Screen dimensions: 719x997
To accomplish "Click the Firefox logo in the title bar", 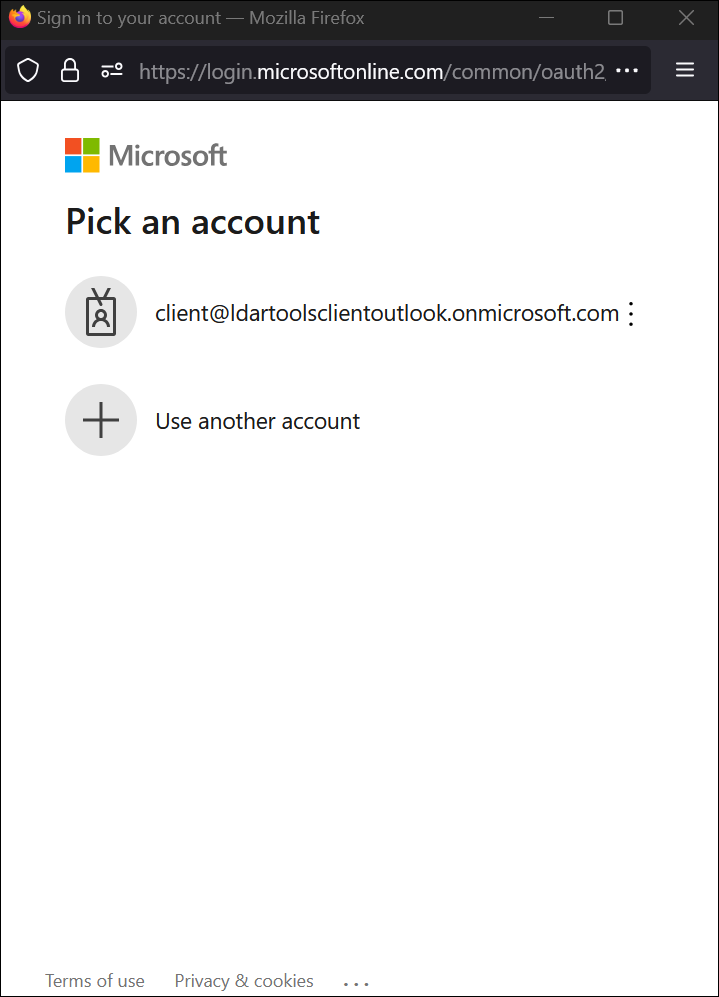I will point(19,18).
